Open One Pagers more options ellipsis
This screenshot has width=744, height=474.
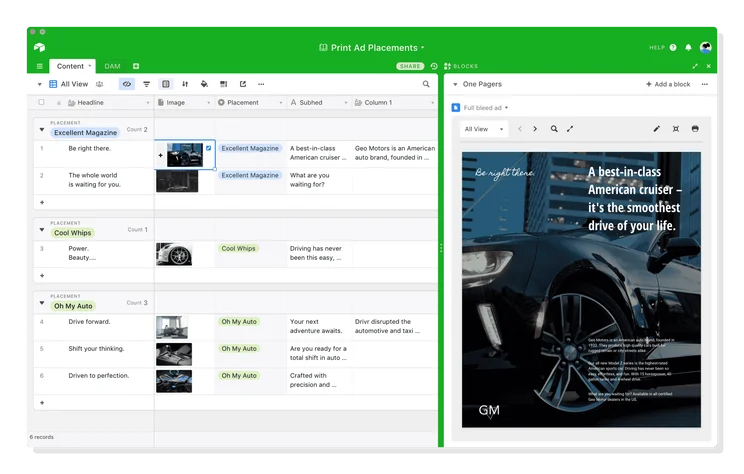[705, 84]
